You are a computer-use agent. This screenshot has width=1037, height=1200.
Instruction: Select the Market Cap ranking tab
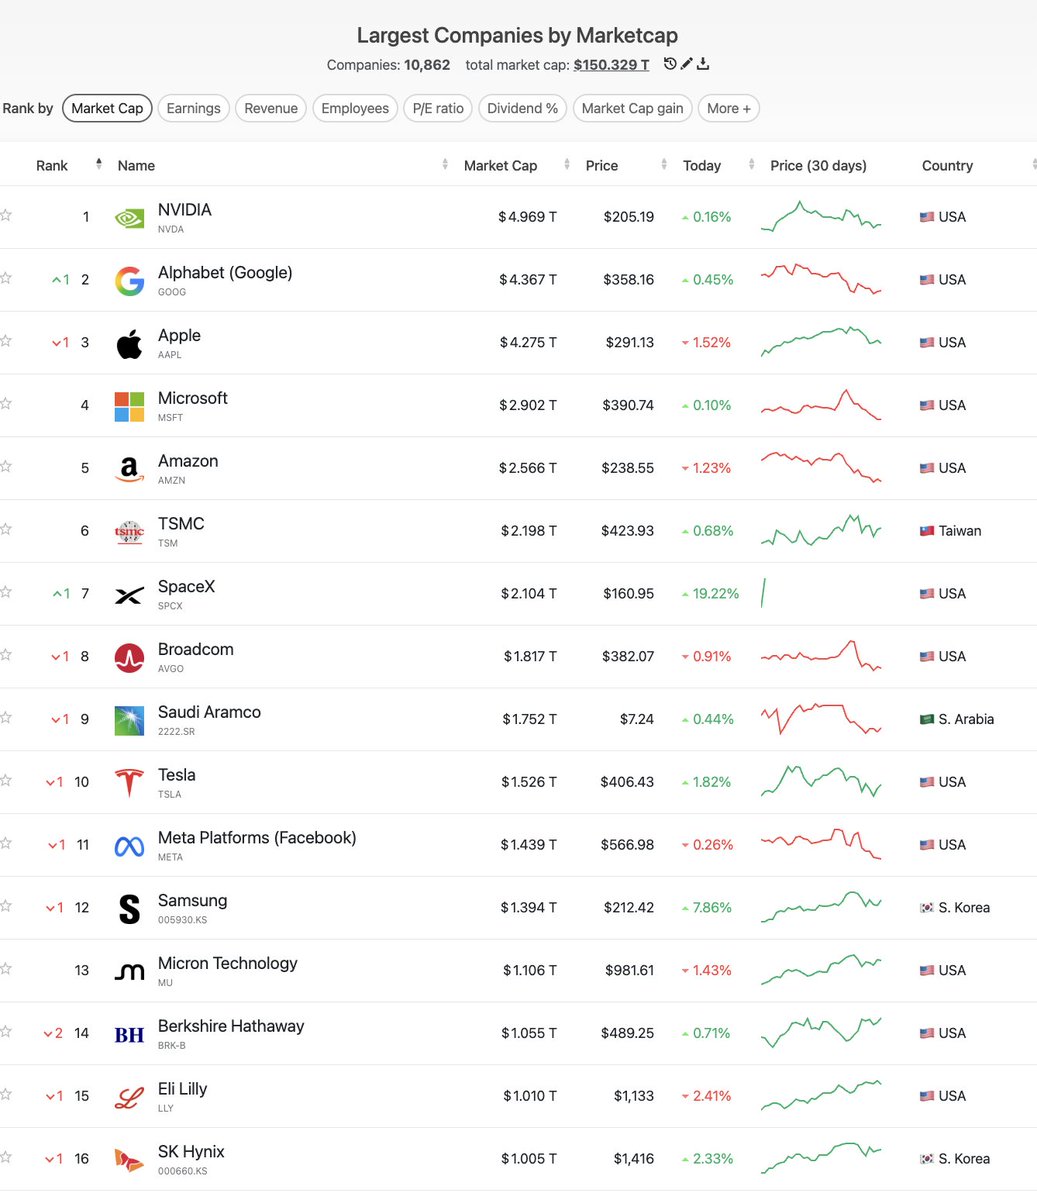[107, 108]
